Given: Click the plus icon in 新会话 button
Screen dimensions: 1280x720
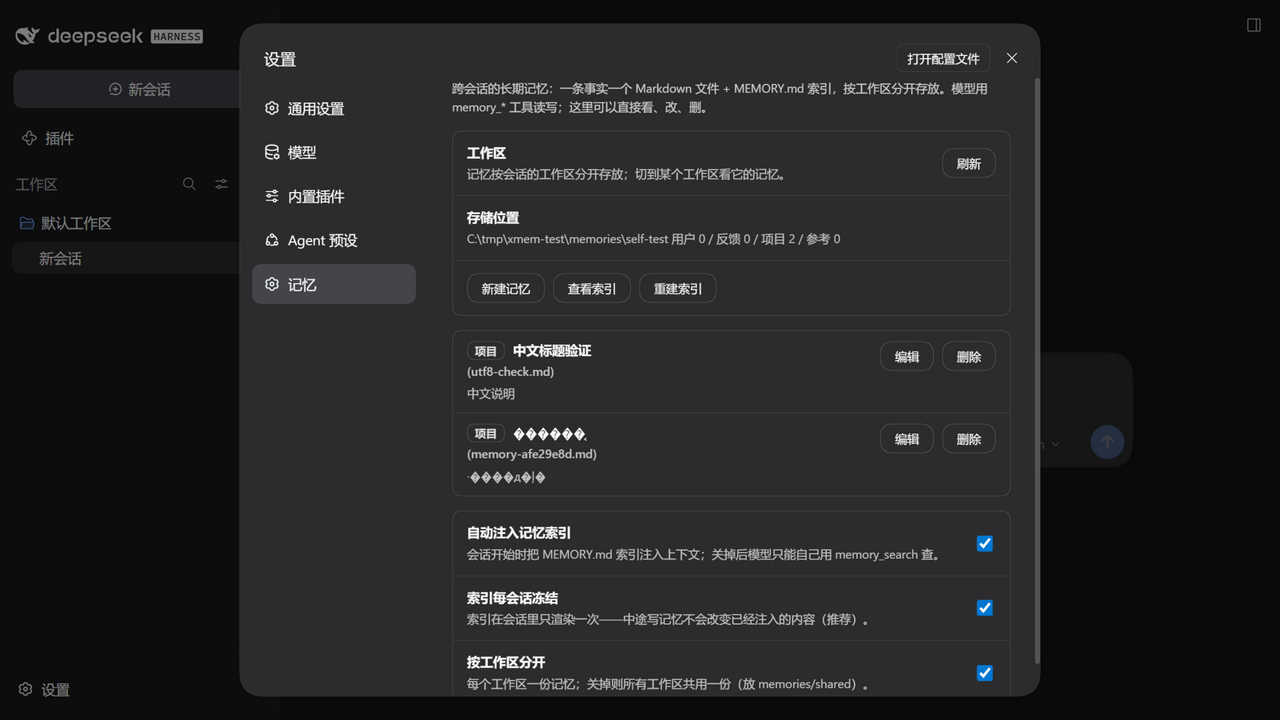Looking at the screenshot, I should [115, 89].
